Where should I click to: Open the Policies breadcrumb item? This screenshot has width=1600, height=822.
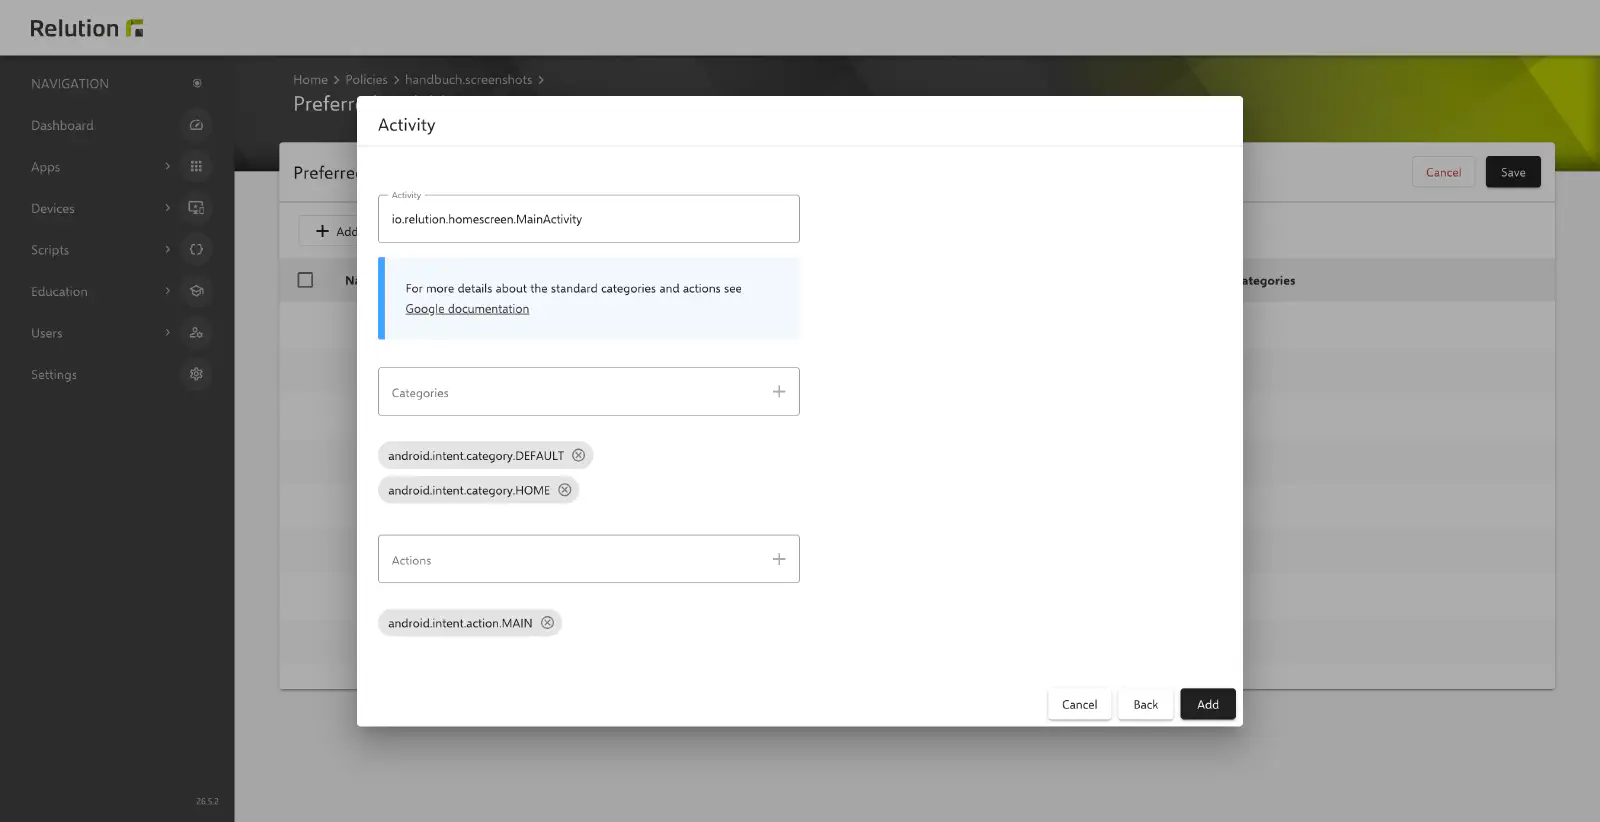366,80
